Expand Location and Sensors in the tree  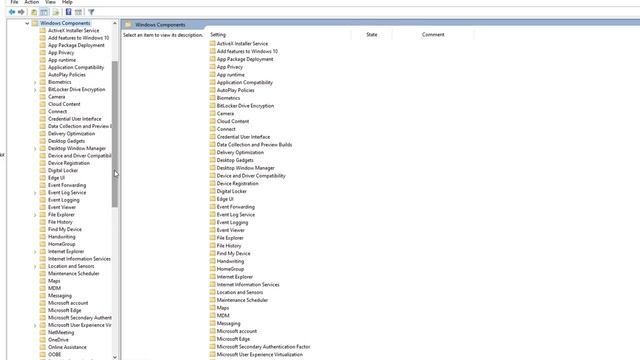(x=35, y=267)
